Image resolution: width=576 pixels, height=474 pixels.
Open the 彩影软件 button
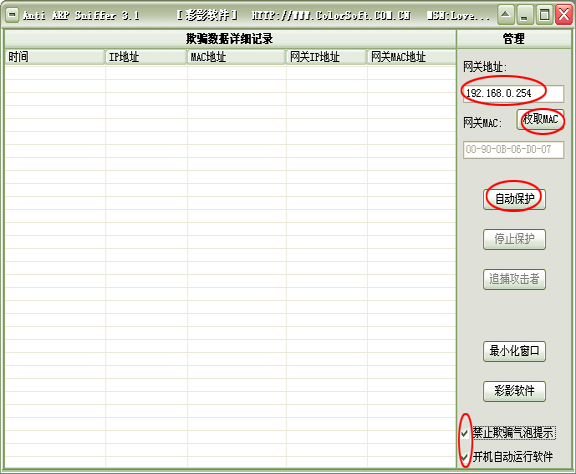[x=514, y=391]
